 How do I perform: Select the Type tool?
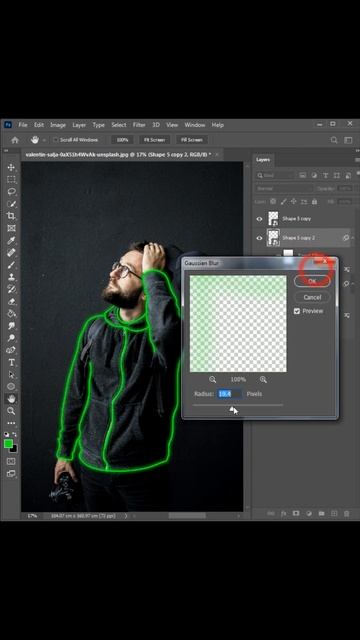coord(11,362)
